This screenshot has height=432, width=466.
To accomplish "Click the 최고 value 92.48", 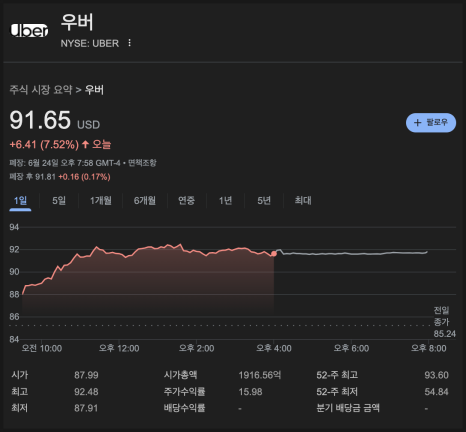I will [86, 391].
